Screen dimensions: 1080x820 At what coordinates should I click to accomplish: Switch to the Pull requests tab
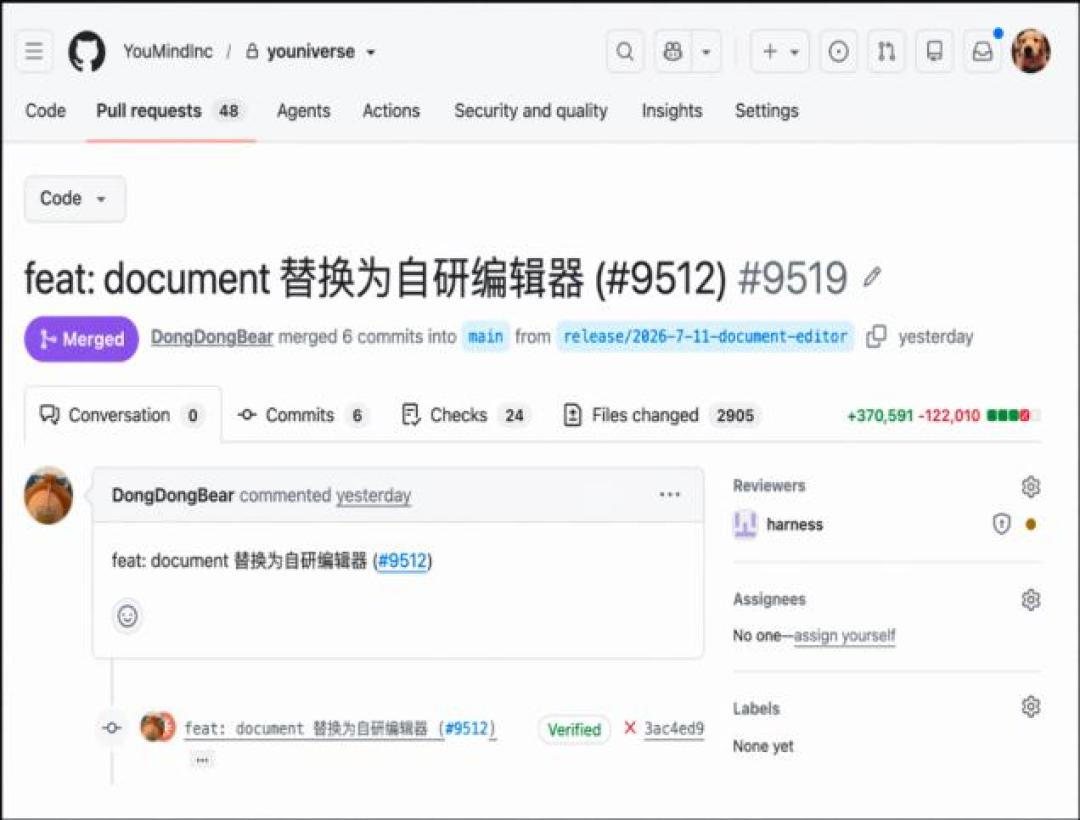[169, 111]
